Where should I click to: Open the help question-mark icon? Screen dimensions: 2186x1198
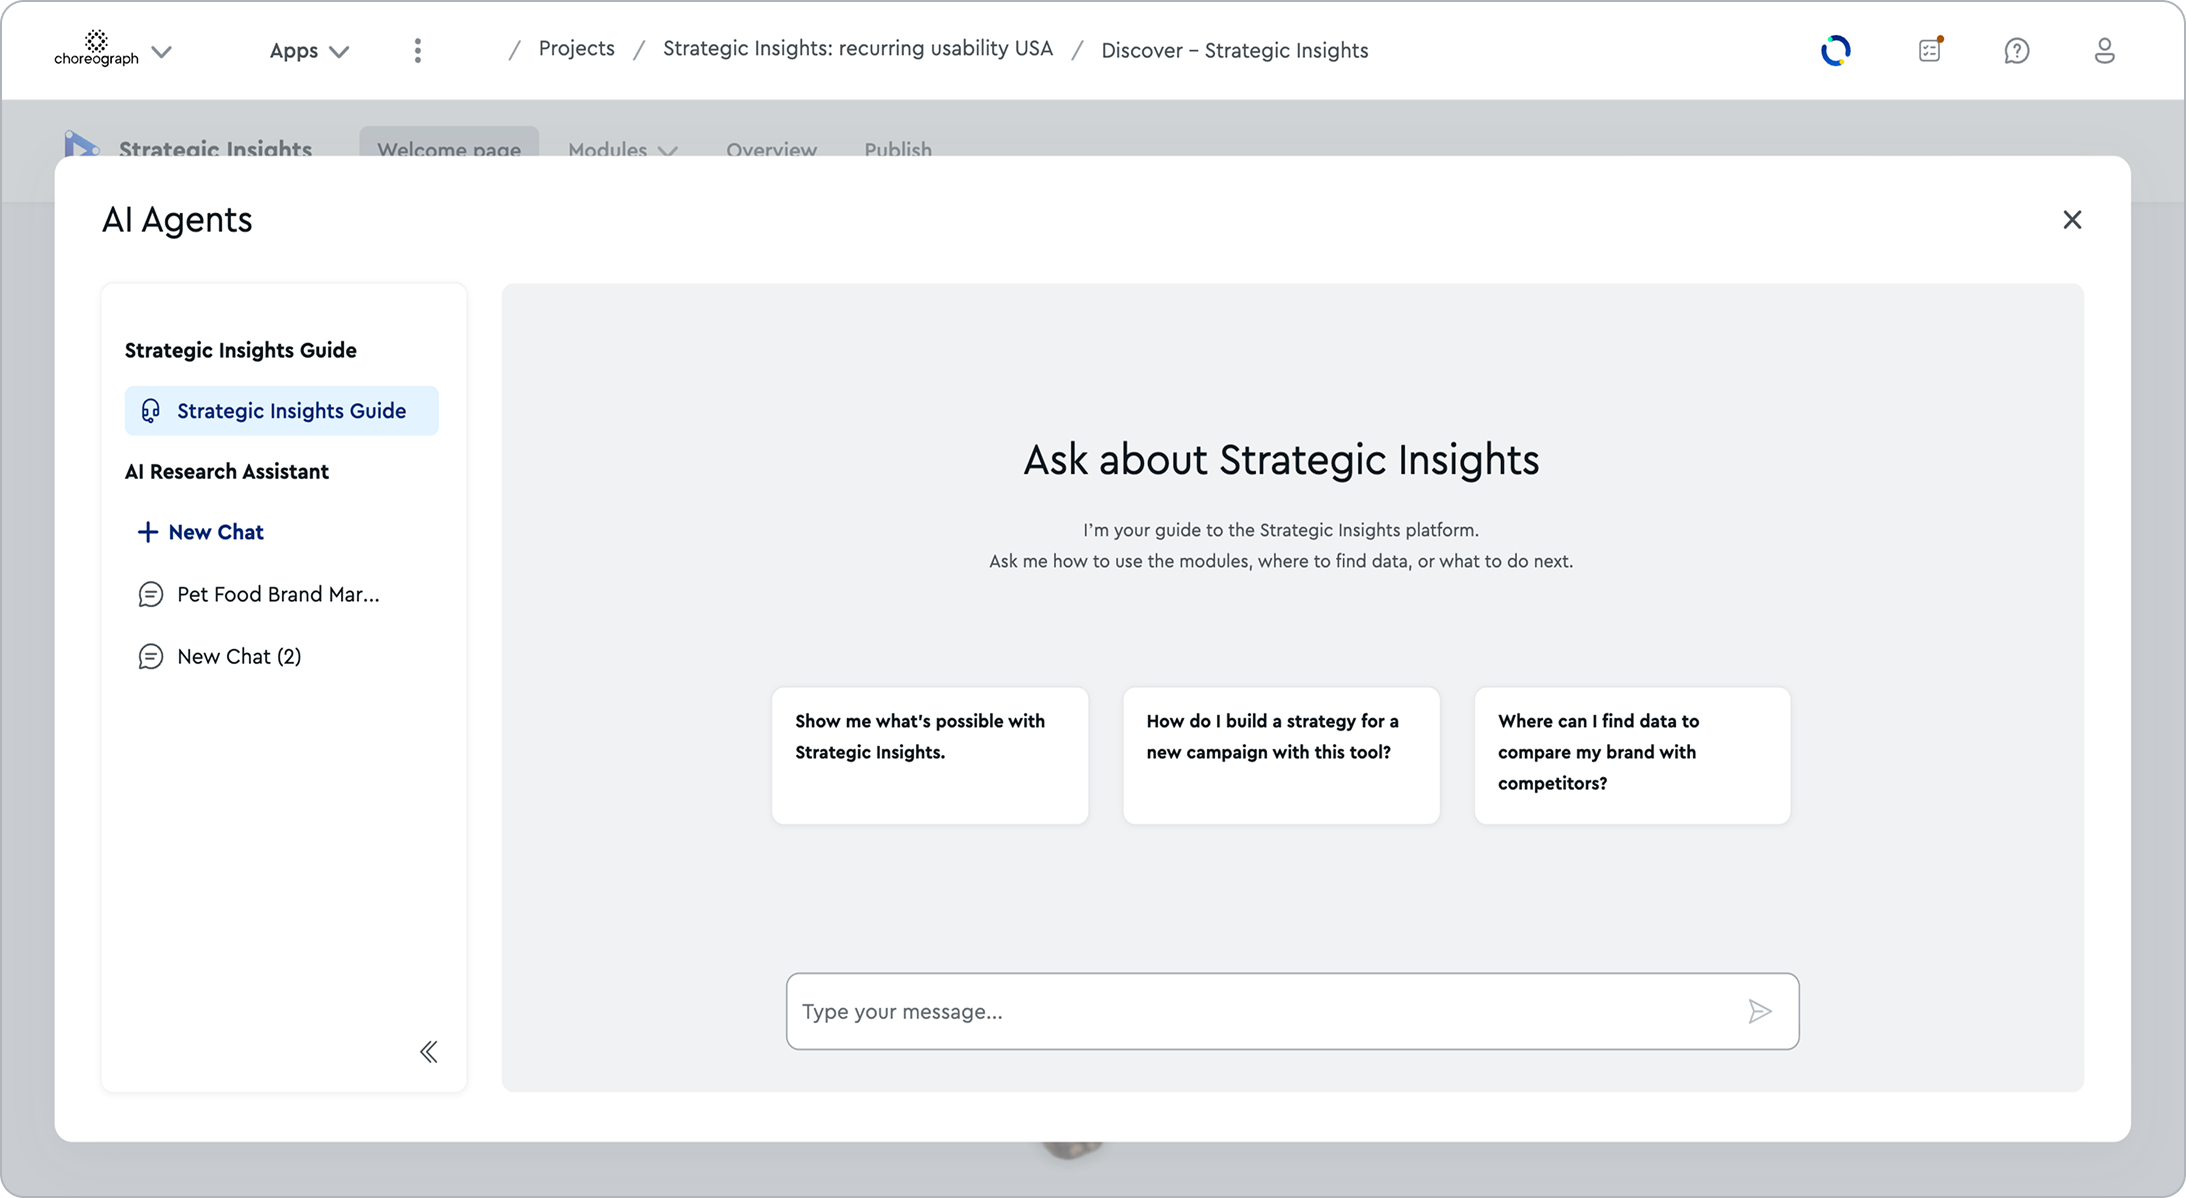[x=2017, y=51]
